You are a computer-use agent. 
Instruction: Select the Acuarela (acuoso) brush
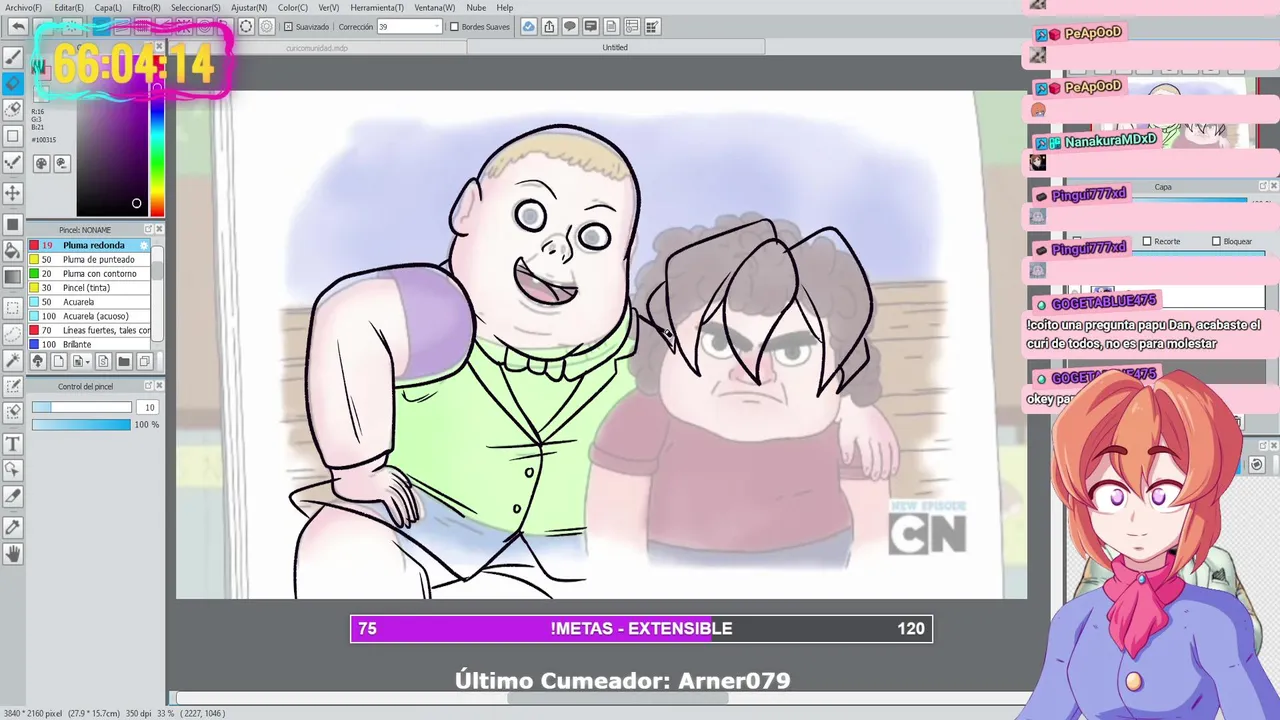[90, 316]
